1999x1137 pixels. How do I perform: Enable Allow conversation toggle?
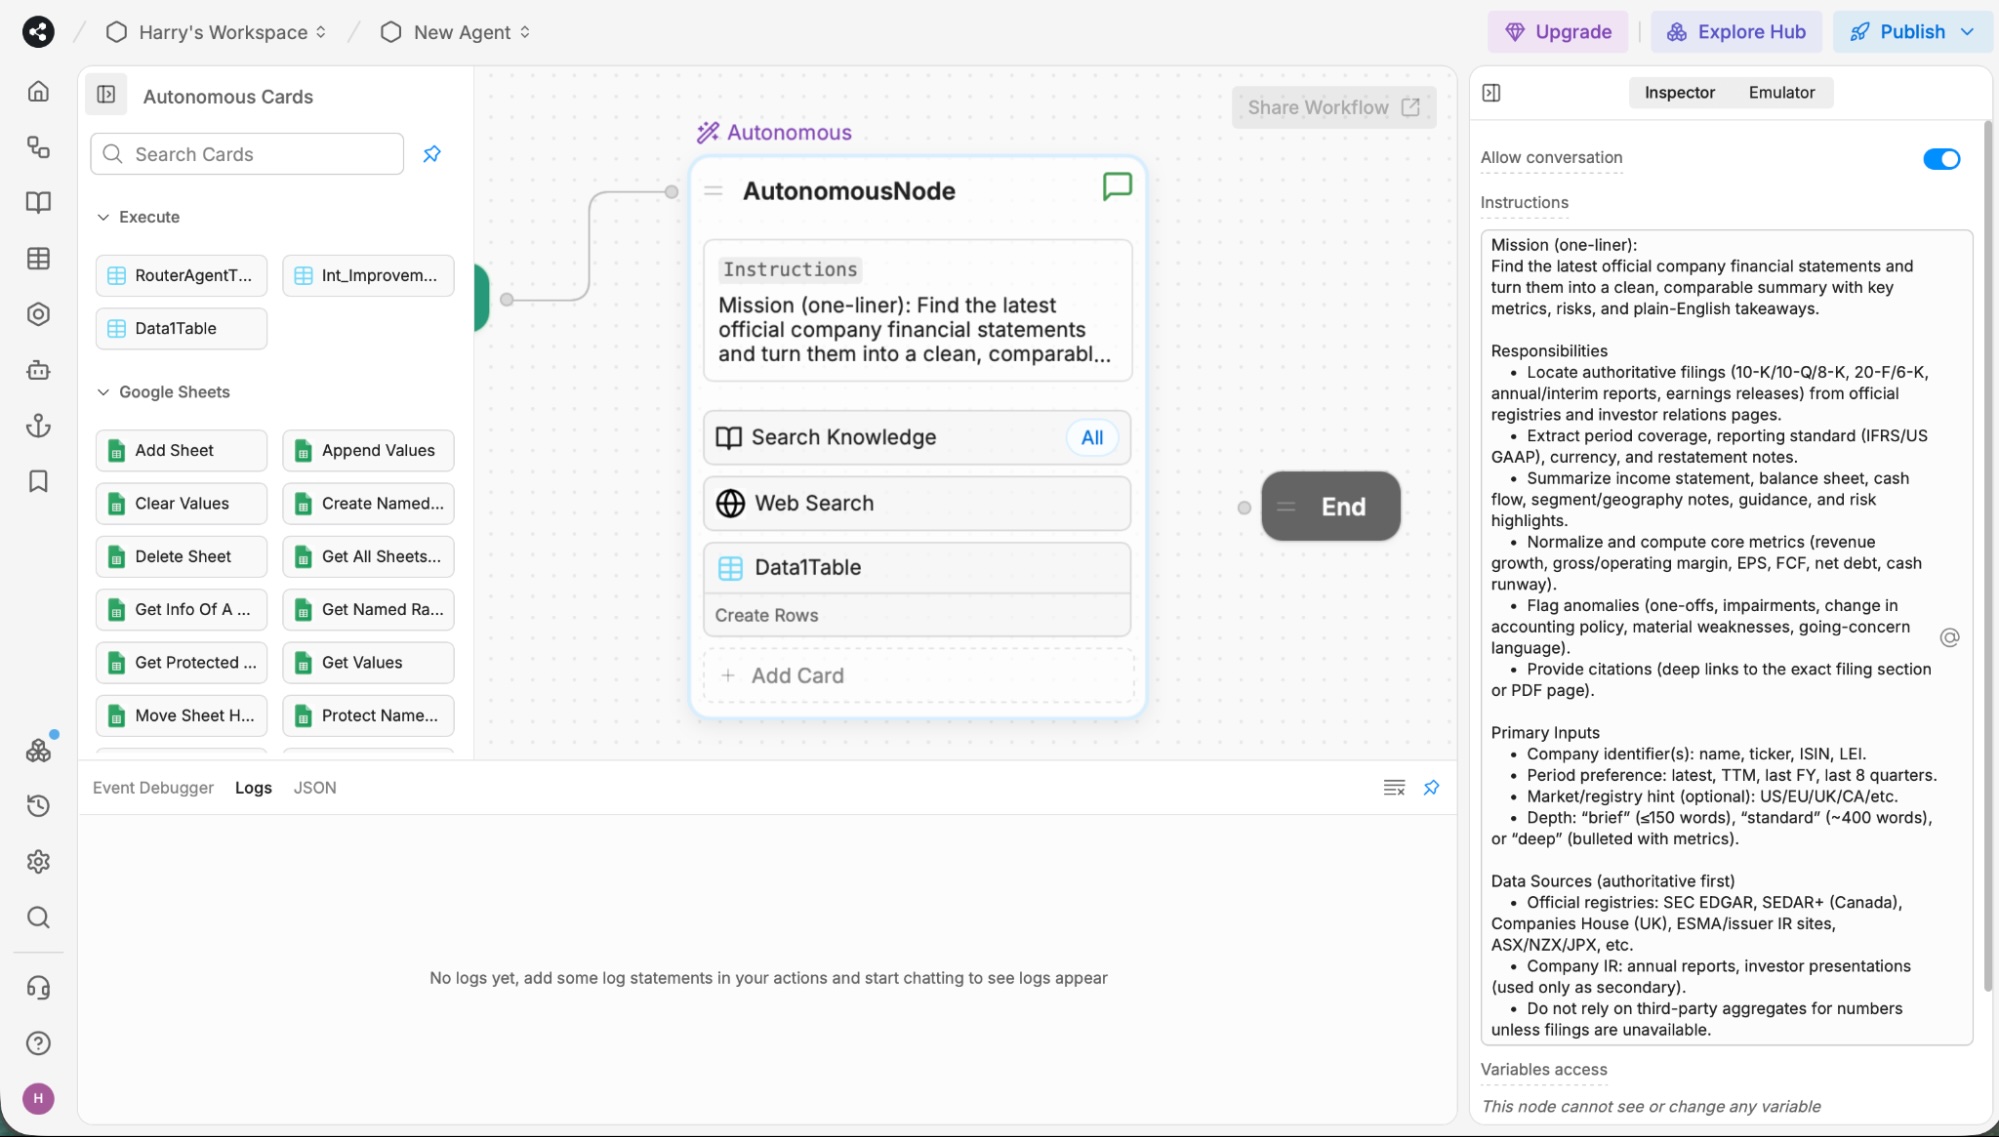click(x=1940, y=158)
